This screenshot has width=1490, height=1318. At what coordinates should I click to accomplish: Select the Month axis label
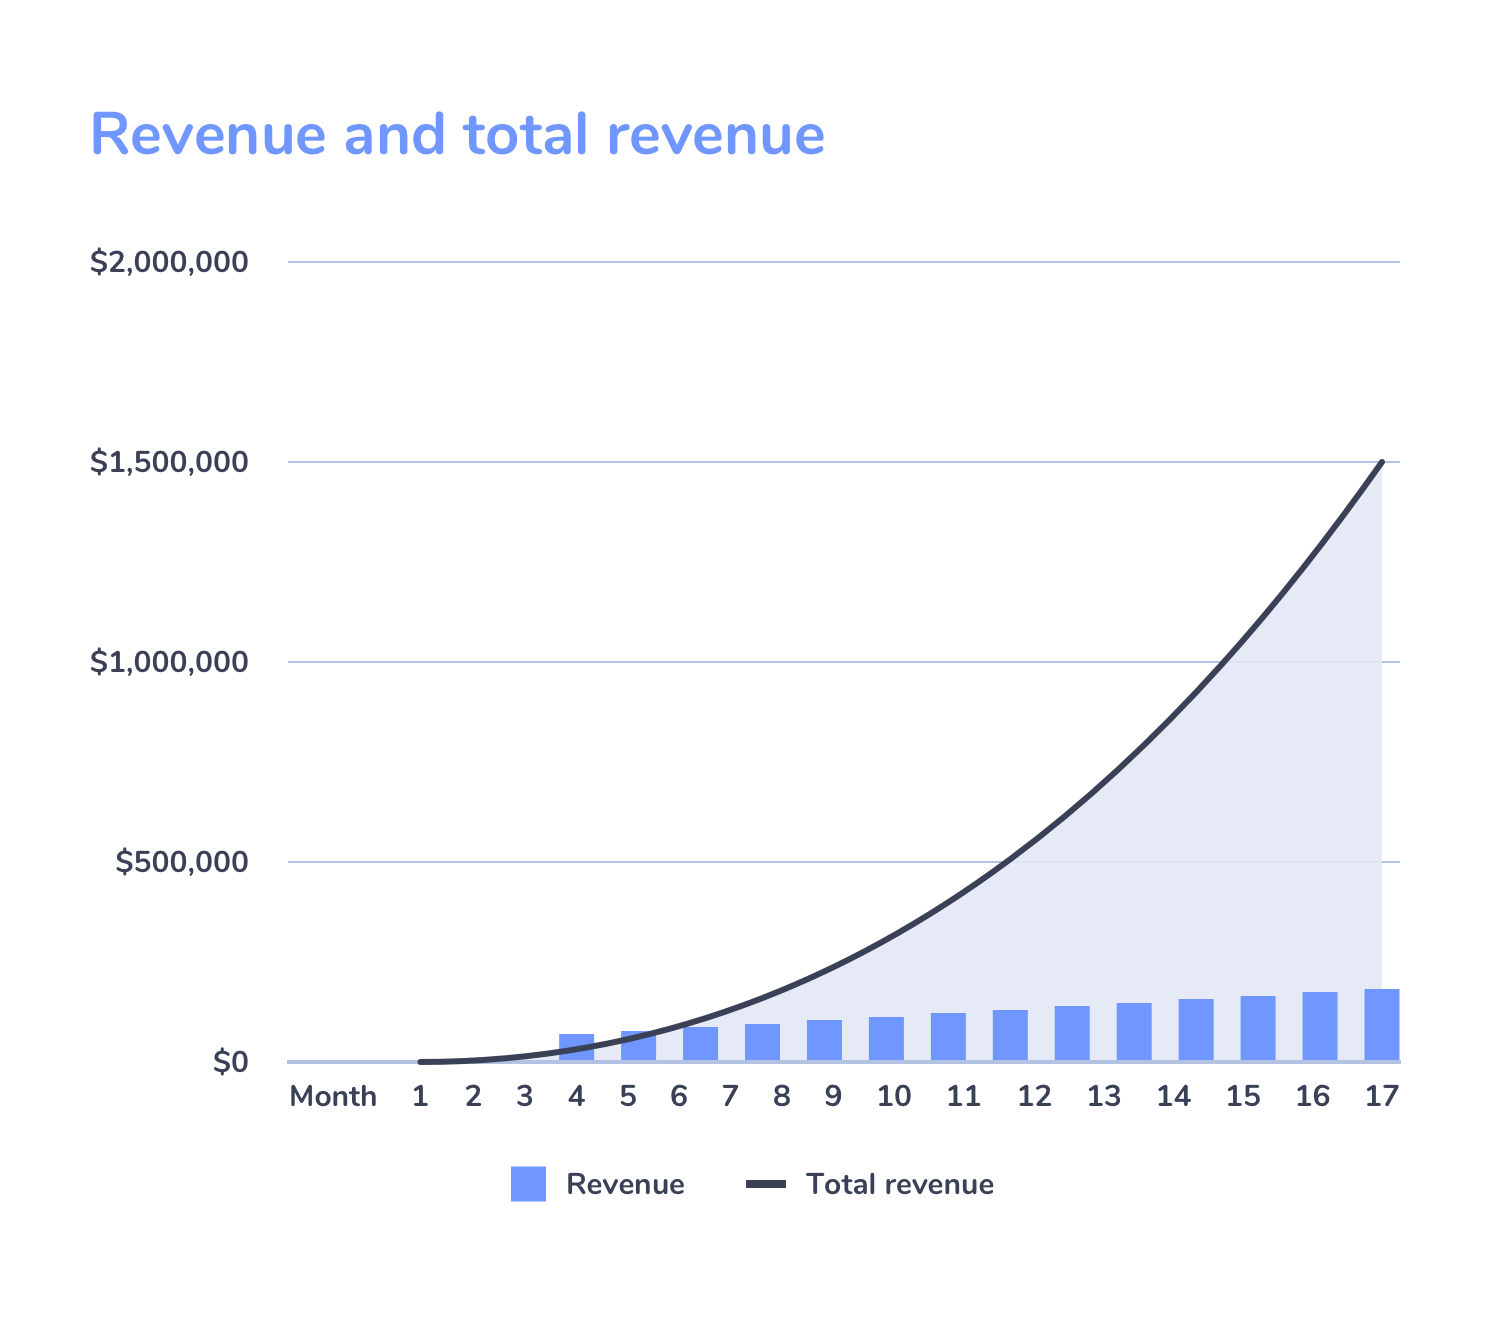[x=334, y=1096]
